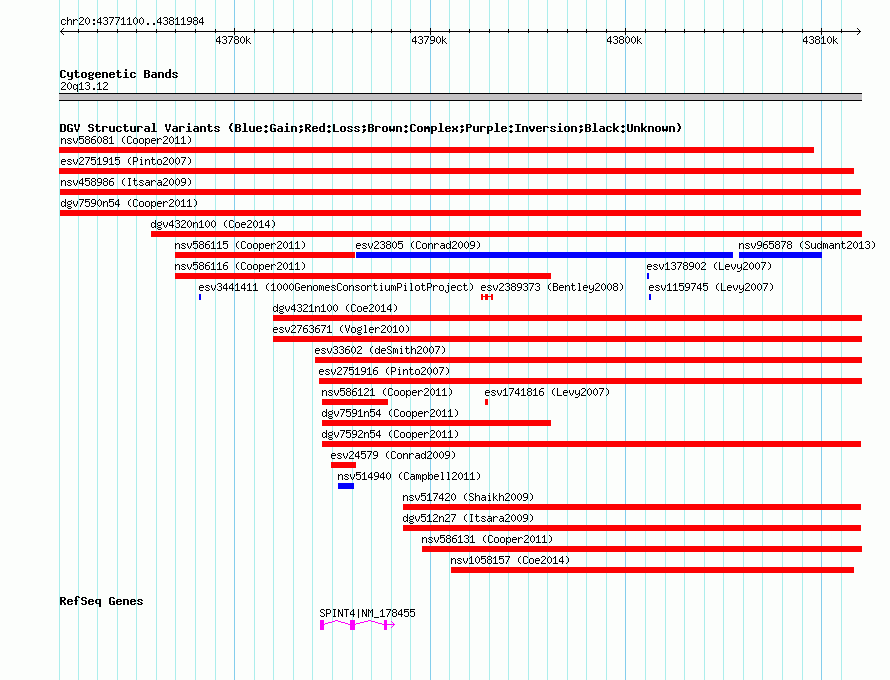Click the nsv965878 (Sudmant2013) label
The image size is (890, 680).
coord(807,245)
